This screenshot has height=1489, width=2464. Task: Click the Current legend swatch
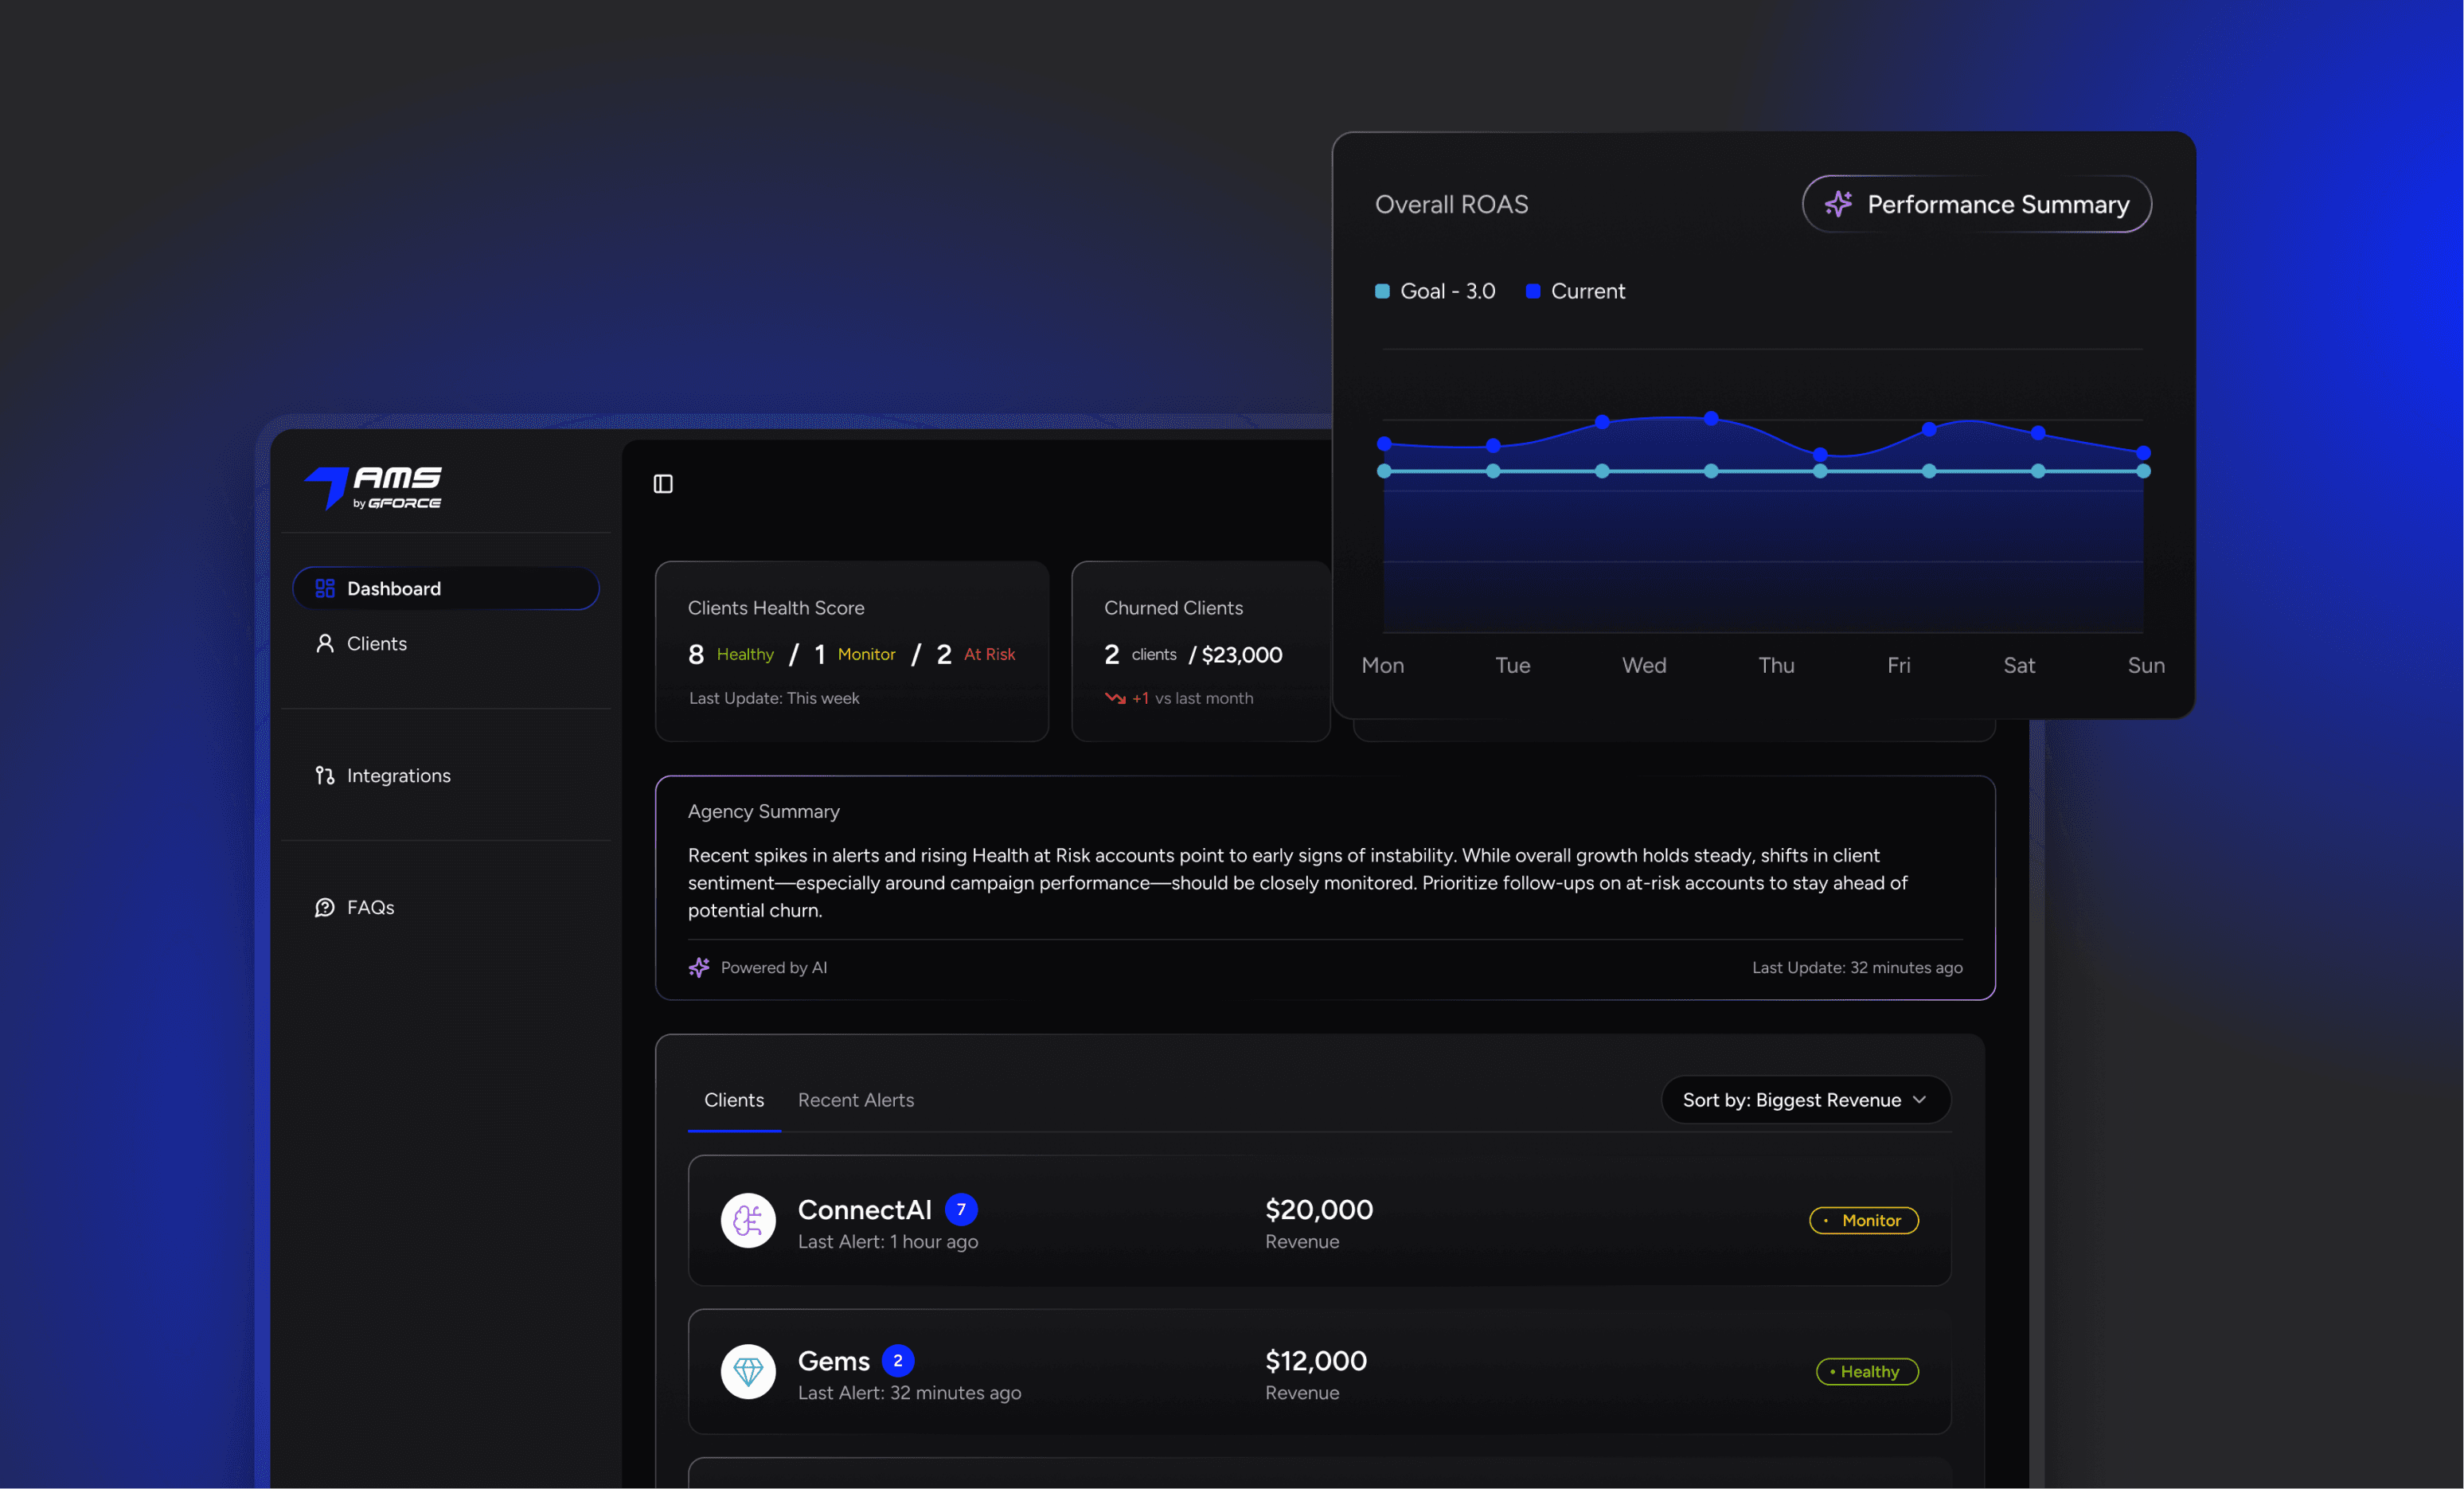pos(1533,291)
